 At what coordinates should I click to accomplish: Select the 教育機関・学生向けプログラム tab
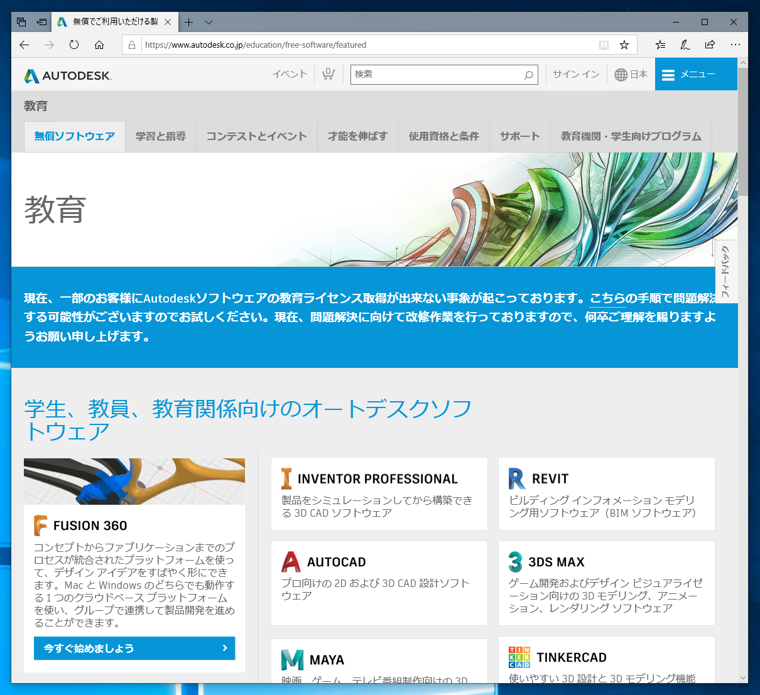point(631,137)
